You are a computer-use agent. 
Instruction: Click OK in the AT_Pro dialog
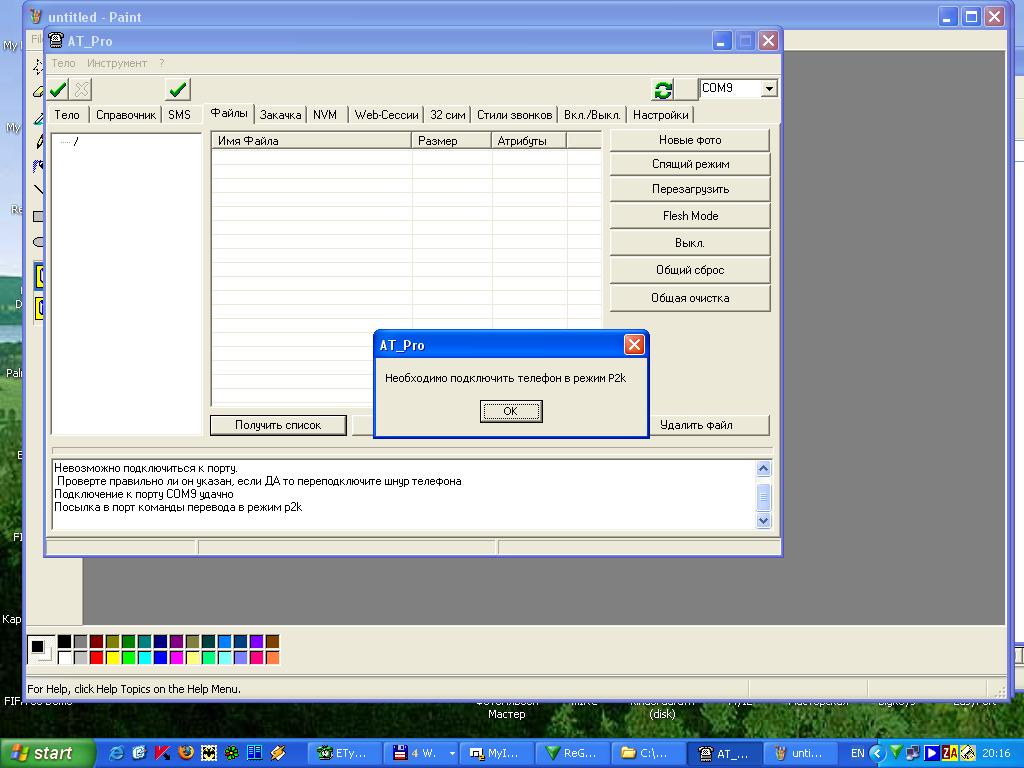[x=511, y=411]
